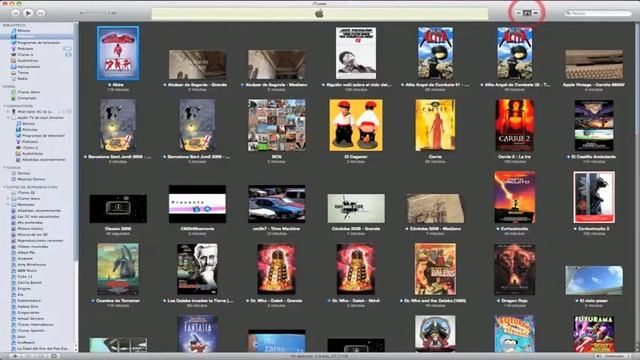Viewport: 640px width, 360px height.
Task: Open the Amy Winehouse playlist
Action: click(x=31, y=264)
